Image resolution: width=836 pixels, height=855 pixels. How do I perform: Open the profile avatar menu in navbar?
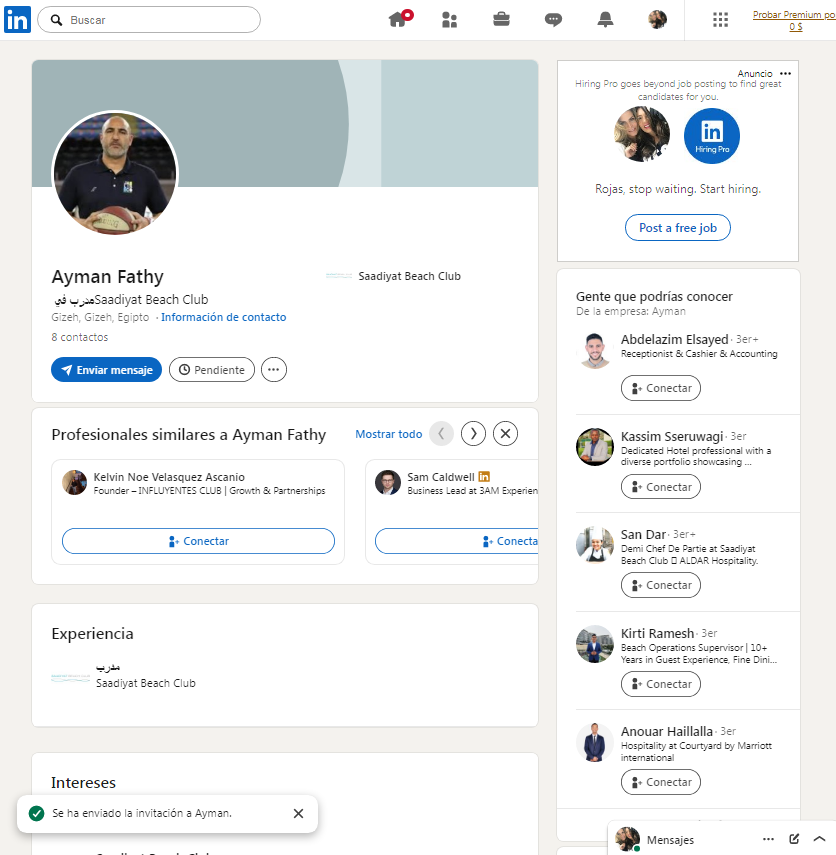[x=657, y=20]
